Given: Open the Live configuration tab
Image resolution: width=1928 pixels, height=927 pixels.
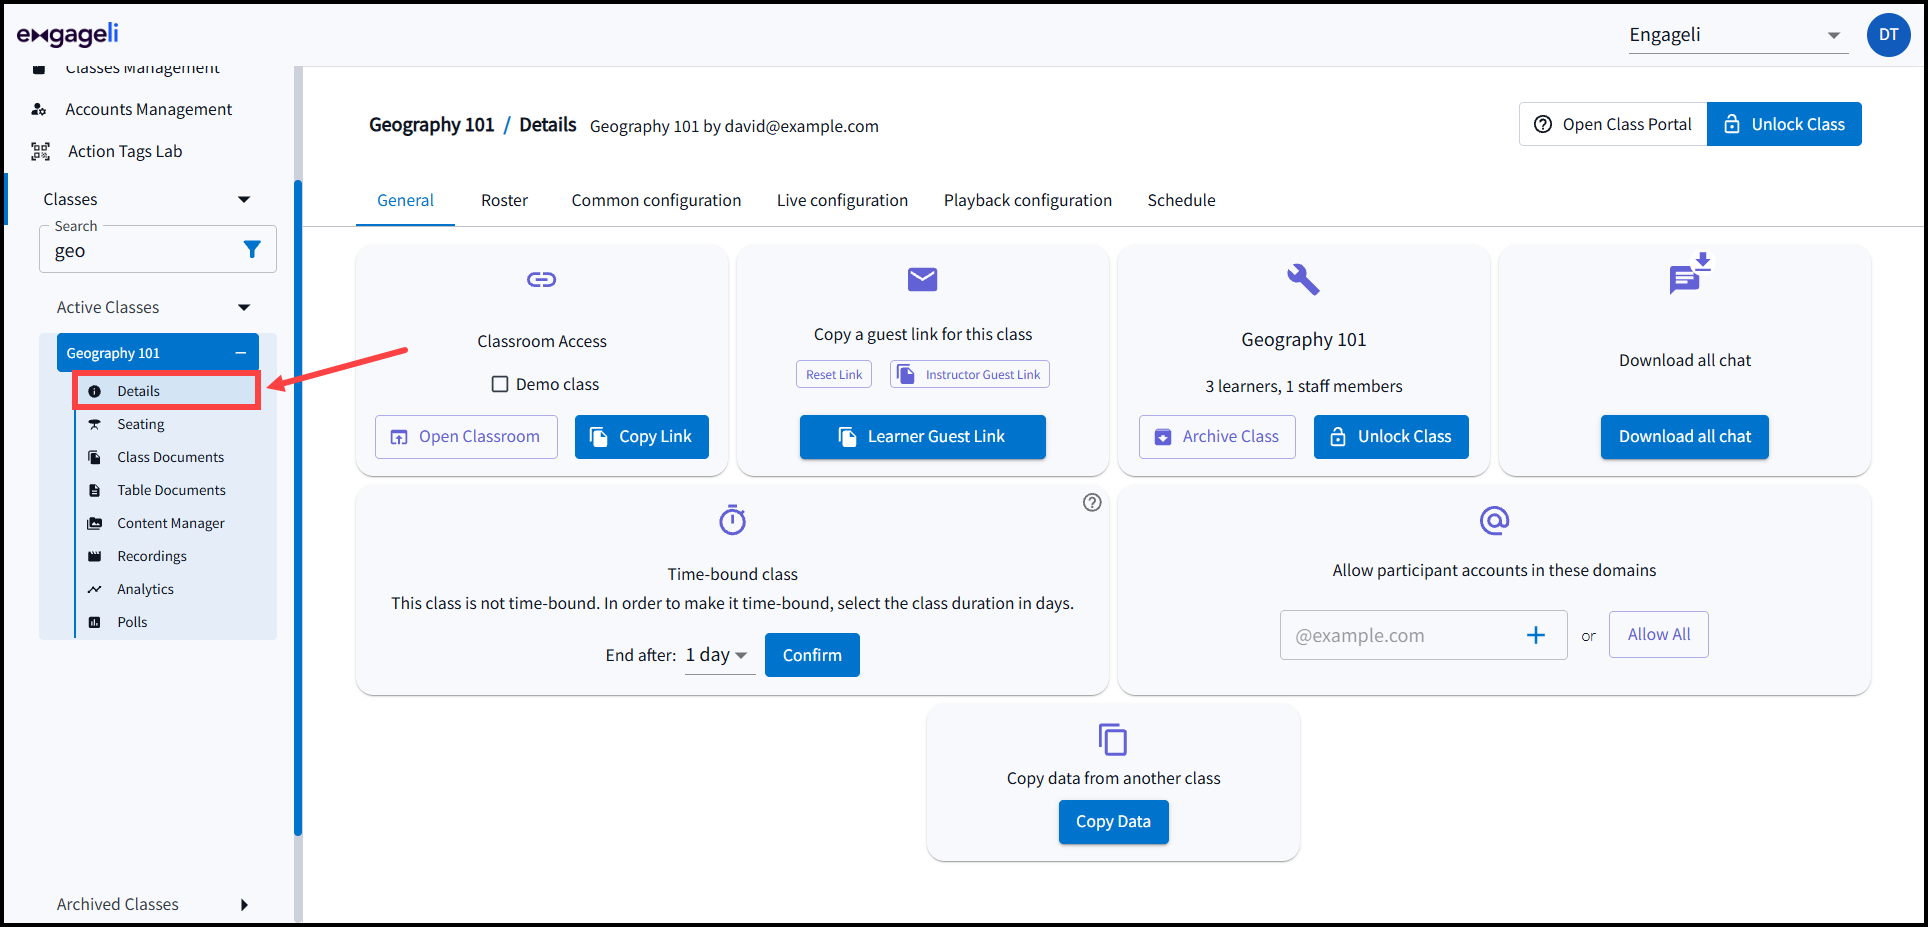Looking at the screenshot, I should click(x=842, y=200).
